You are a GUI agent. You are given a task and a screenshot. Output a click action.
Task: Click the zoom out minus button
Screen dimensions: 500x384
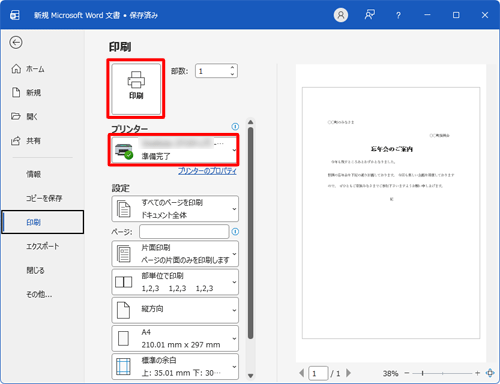click(407, 373)
